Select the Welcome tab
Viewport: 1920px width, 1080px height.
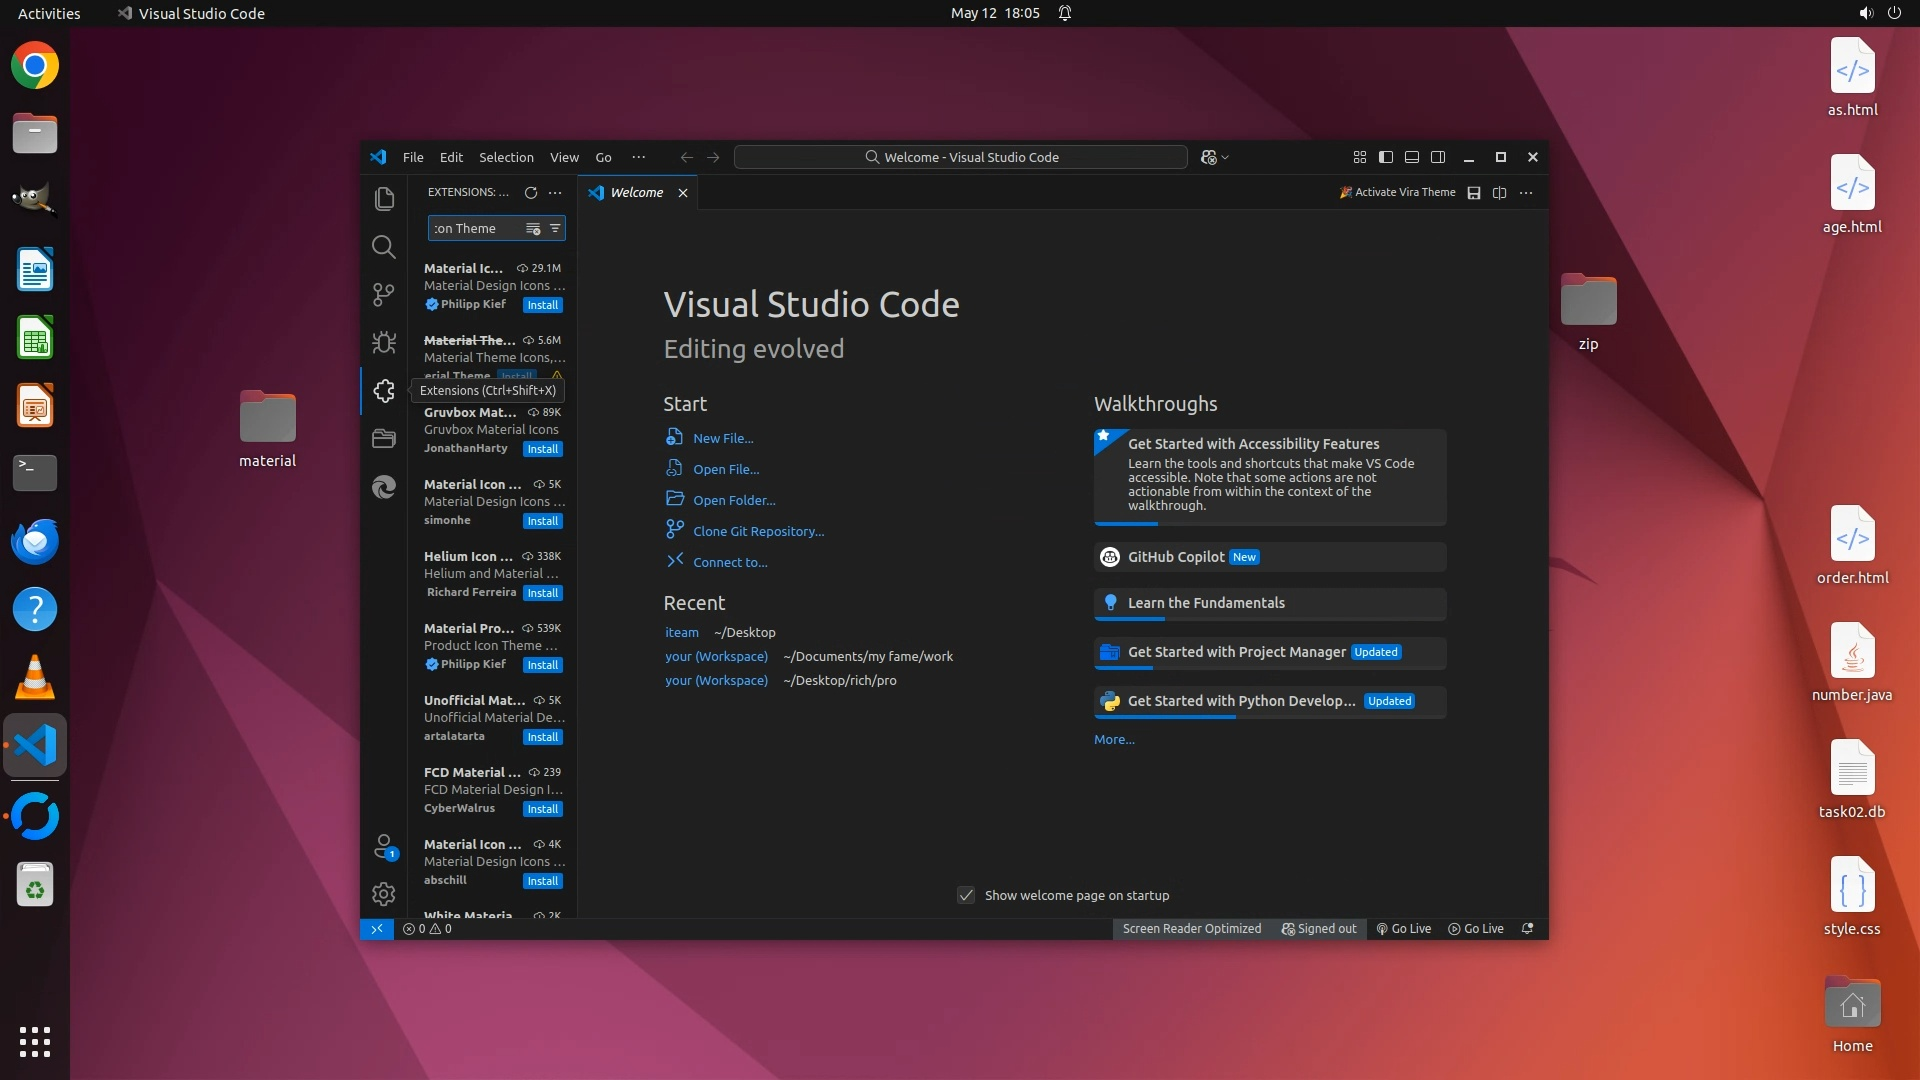(x=636, y=193)
